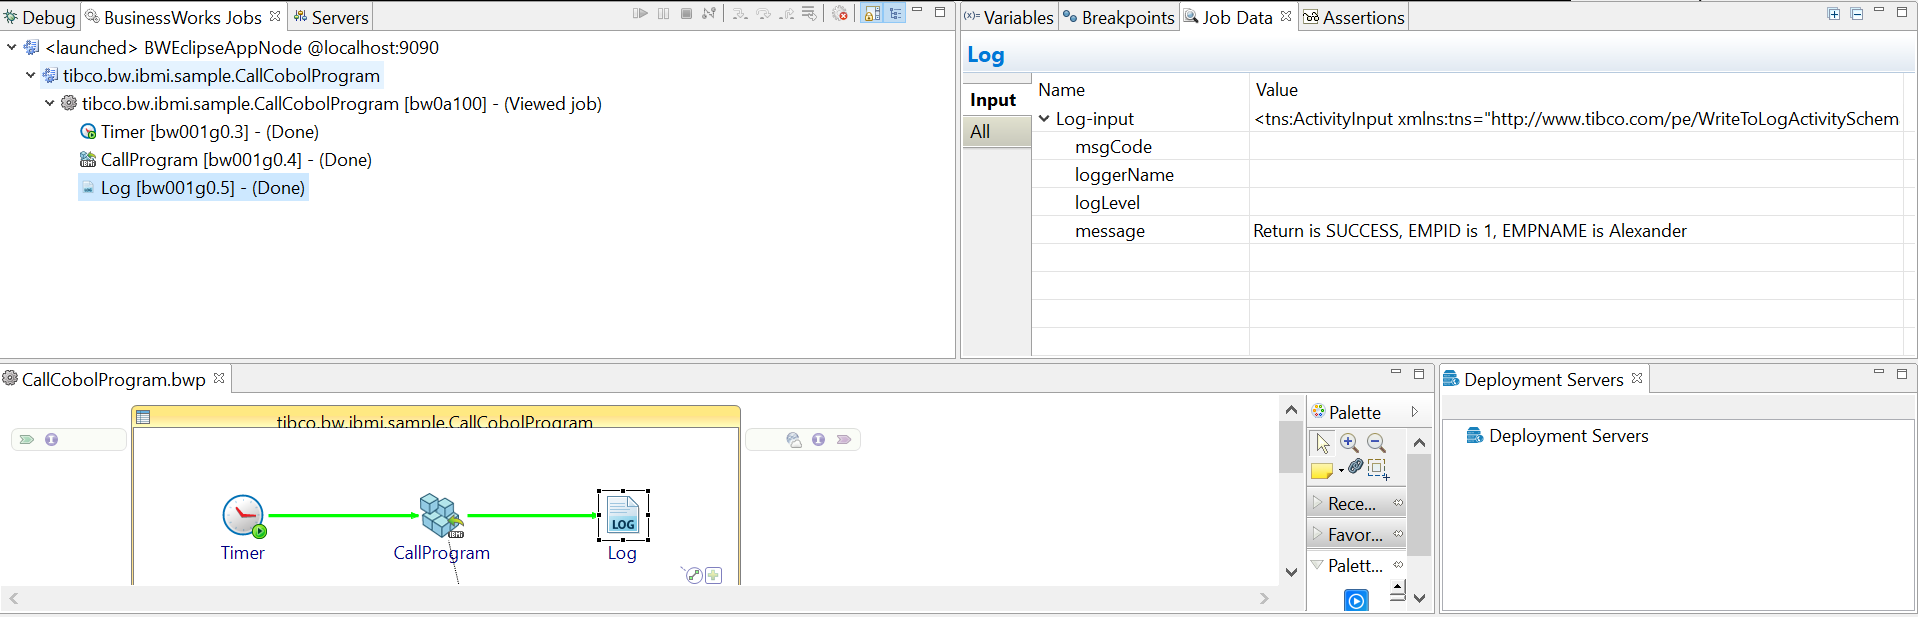Switch to the BusinessWorks Jobs tab
This screenshot has width=1918, height=617.
[x=183, y=17]
